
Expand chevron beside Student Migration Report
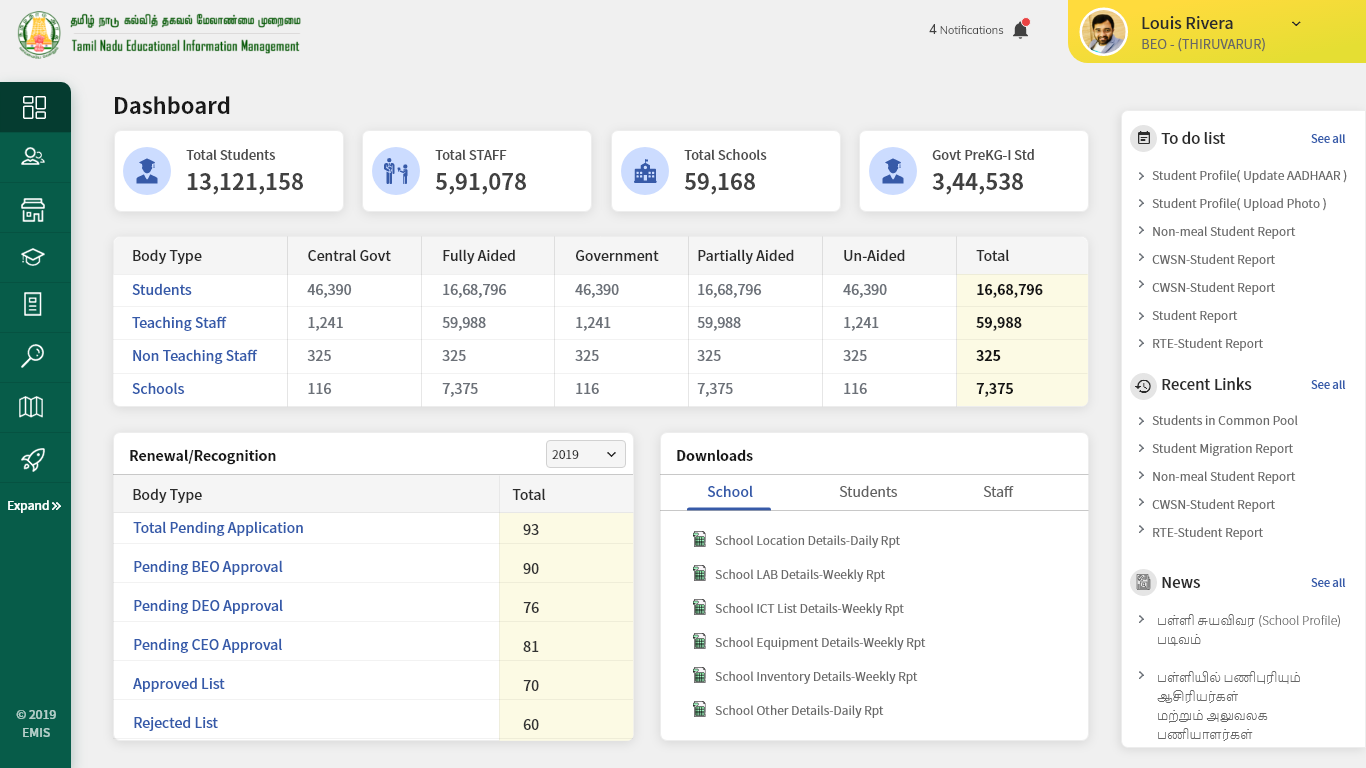1141,448
